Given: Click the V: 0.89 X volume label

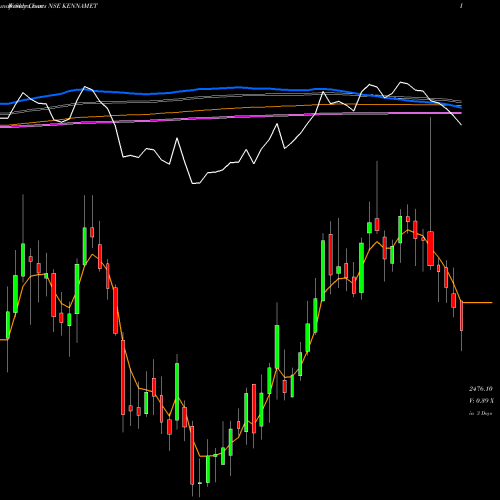Looking at the screenshot, I should point(481,401).
